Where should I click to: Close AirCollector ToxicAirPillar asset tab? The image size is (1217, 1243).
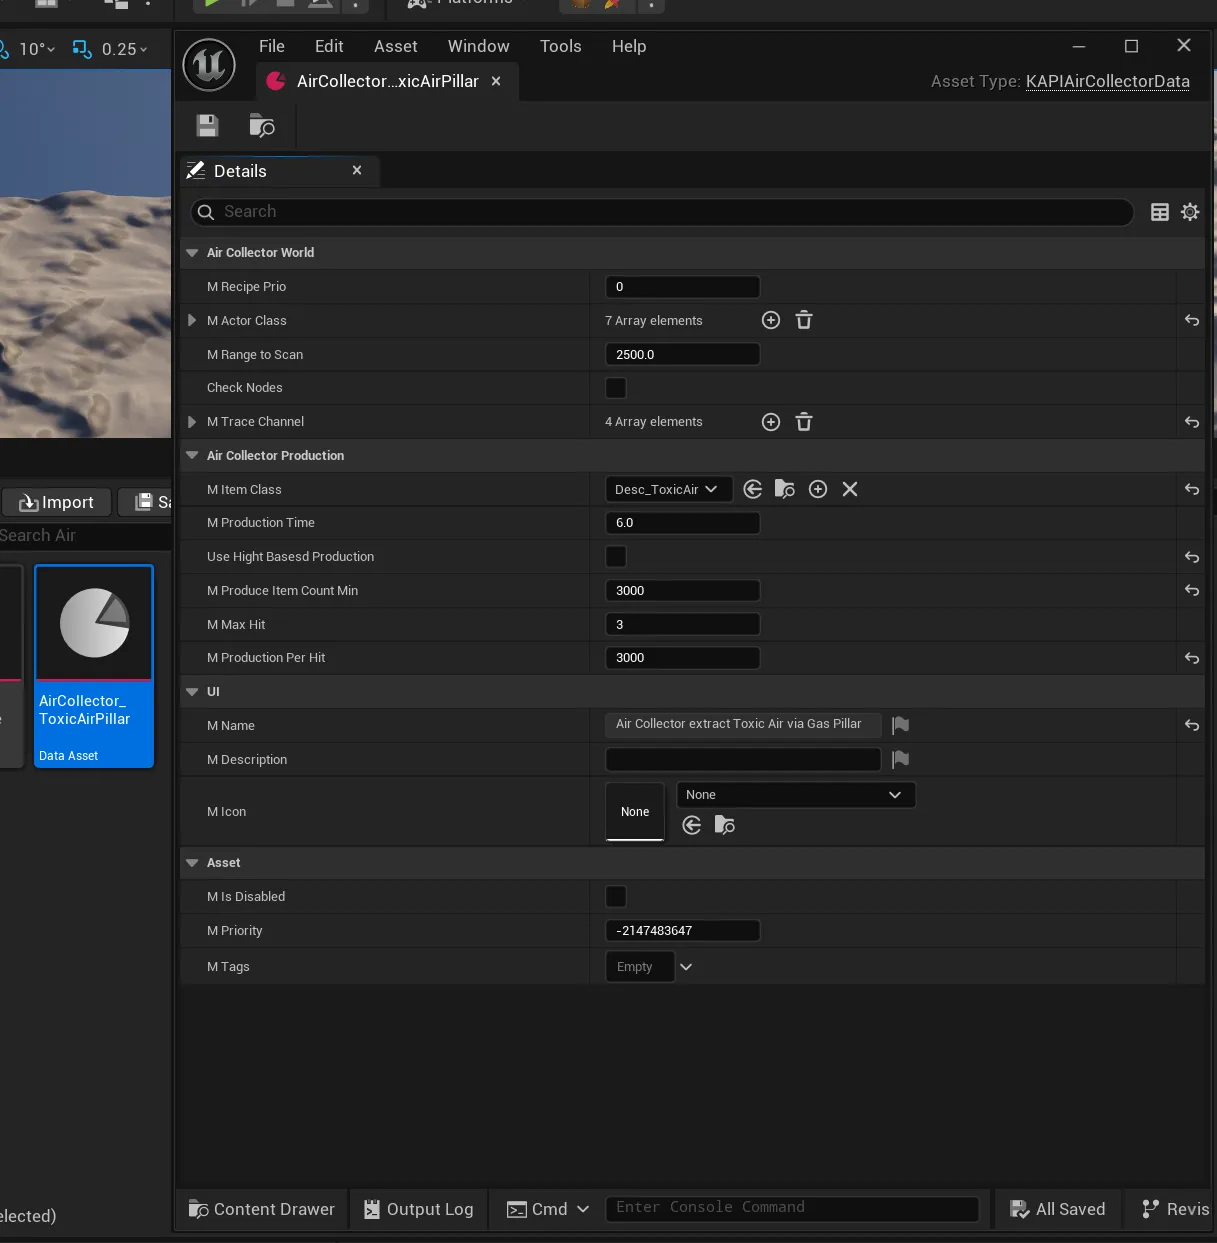click(x=496, y=81)
